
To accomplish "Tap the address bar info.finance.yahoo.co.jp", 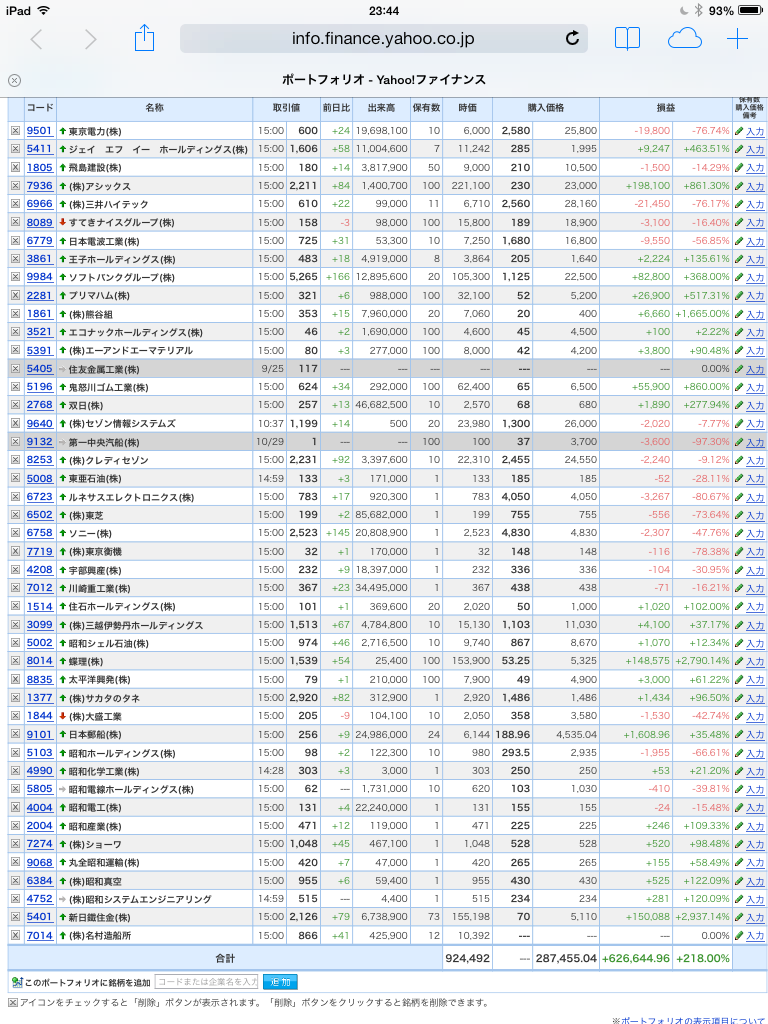I will coord(383,39).
